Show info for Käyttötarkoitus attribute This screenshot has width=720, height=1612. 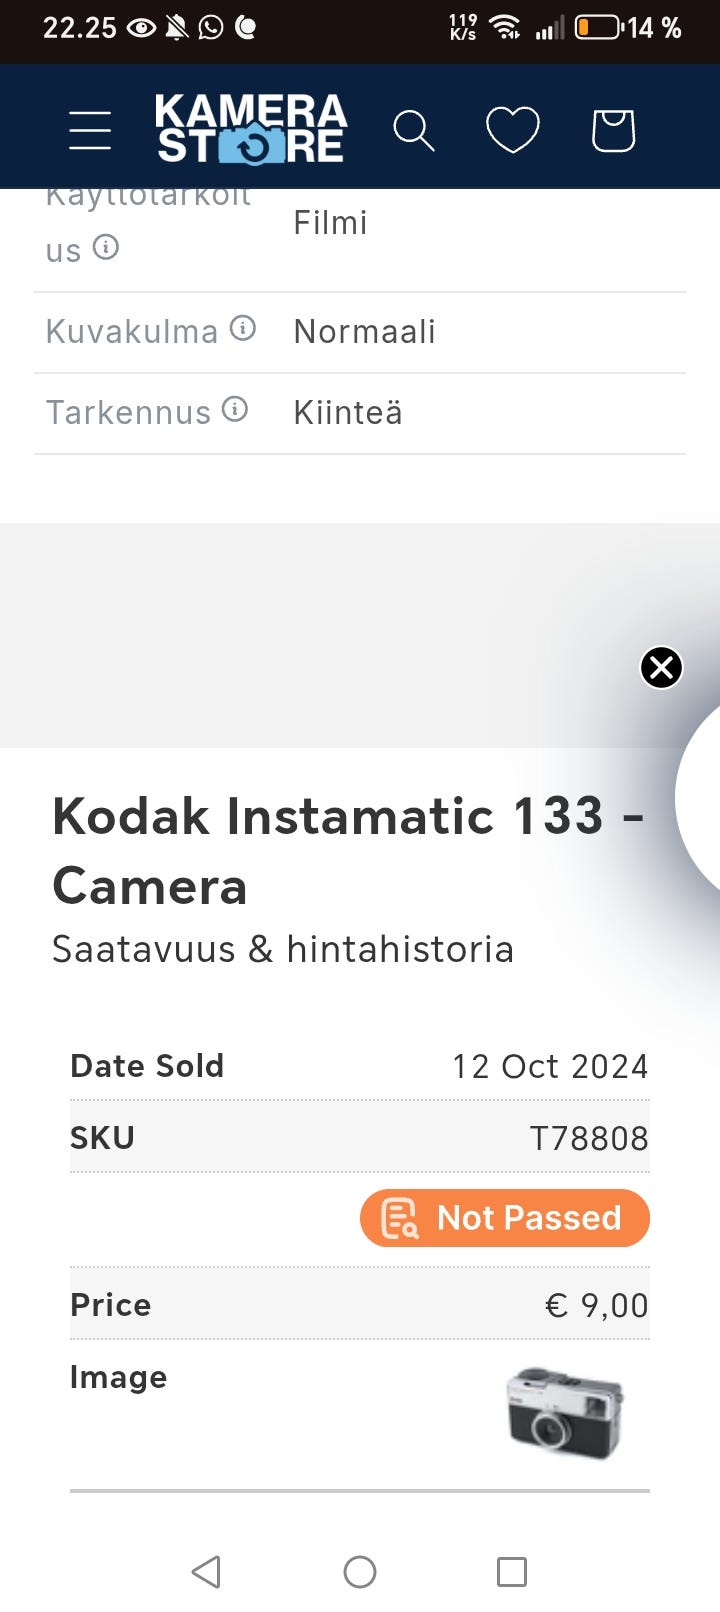(x=106, y=247)
